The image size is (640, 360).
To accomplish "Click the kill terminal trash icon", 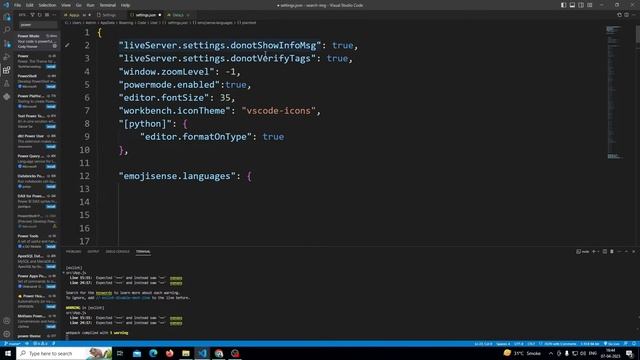I will (x=612, y=251).
